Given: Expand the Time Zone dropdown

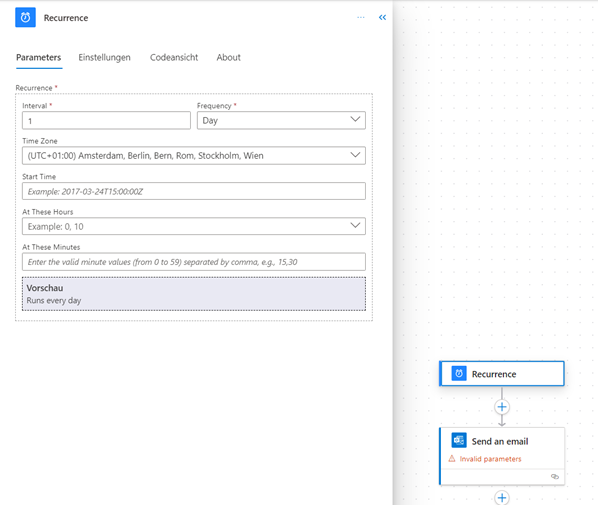Looking at the screenshot, I should pos(194,156).
